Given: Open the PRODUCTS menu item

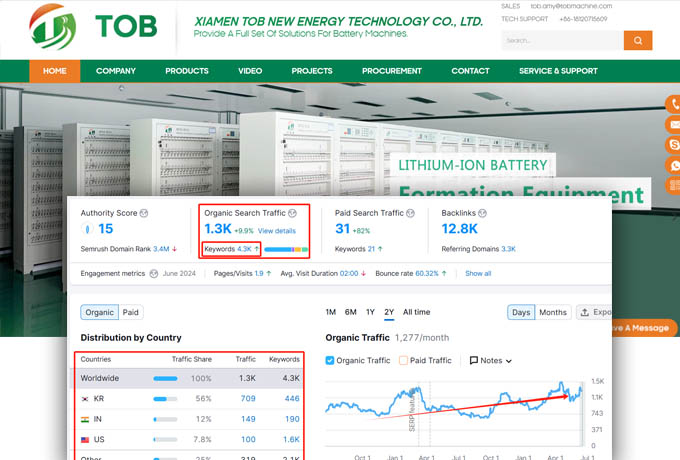Looking at the screenshot, I should (x=187, y=71).
